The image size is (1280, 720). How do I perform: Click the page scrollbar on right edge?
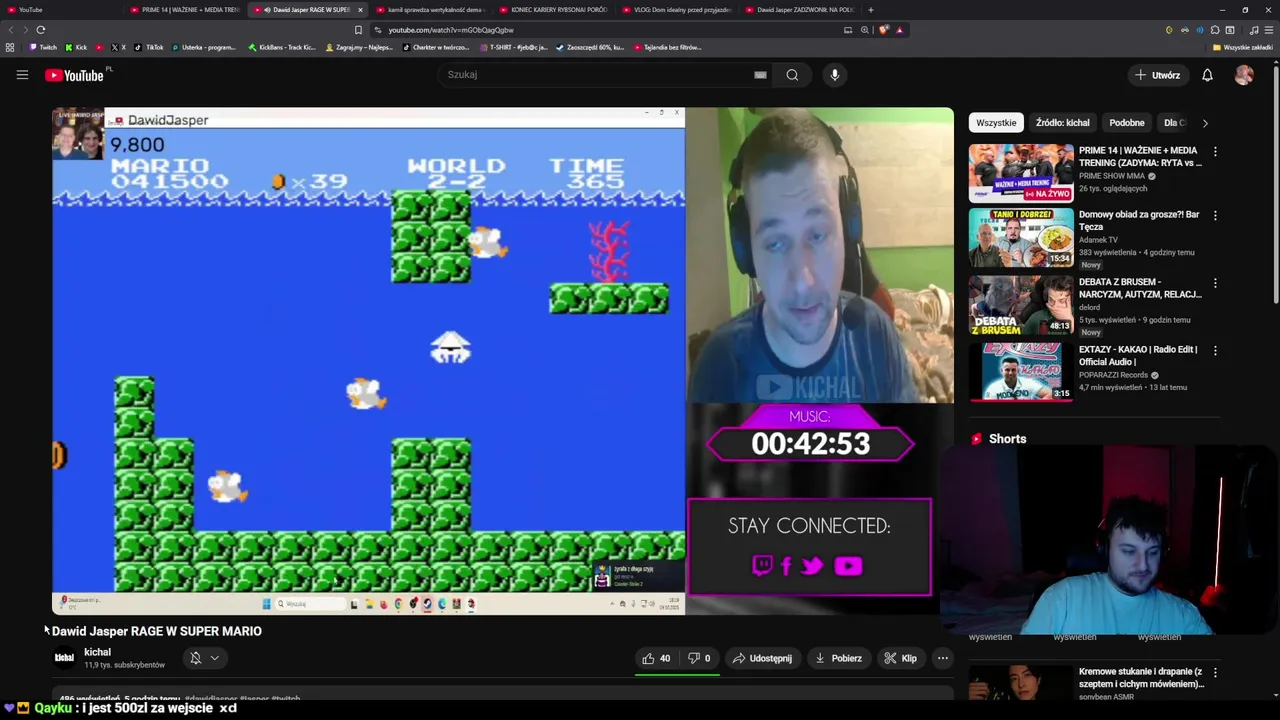(1275, 185)
